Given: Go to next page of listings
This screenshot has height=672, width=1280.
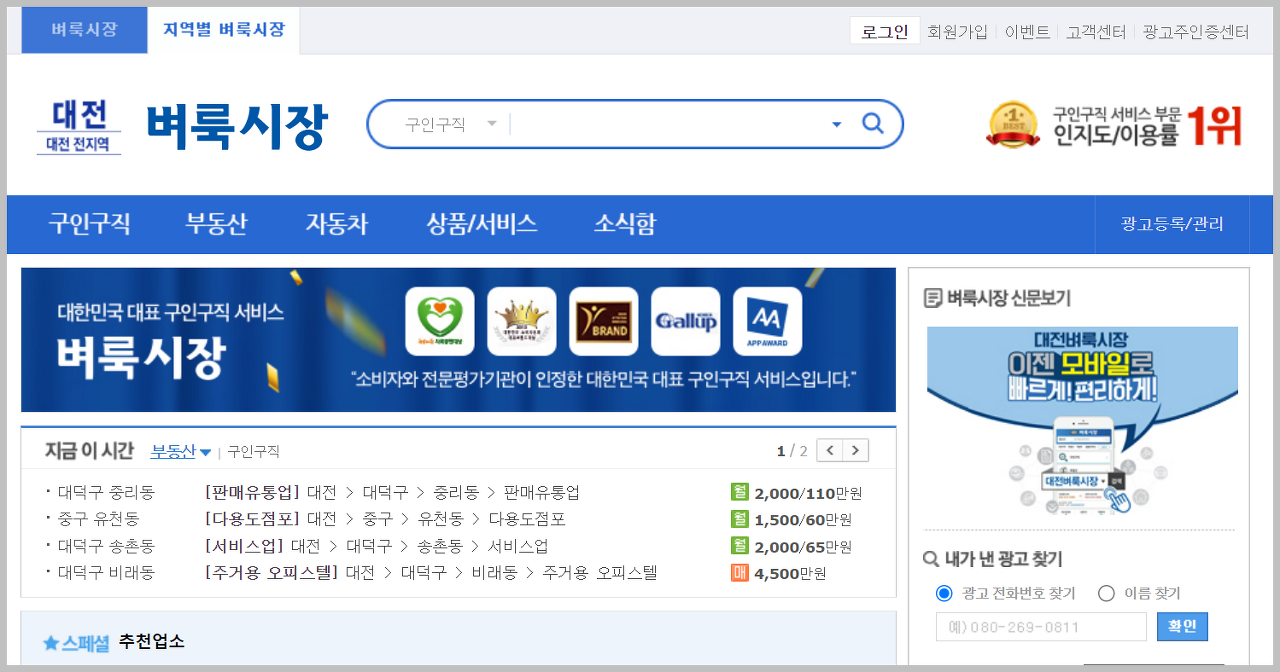Looking at the screenshot, I should [x=855, y=450].
